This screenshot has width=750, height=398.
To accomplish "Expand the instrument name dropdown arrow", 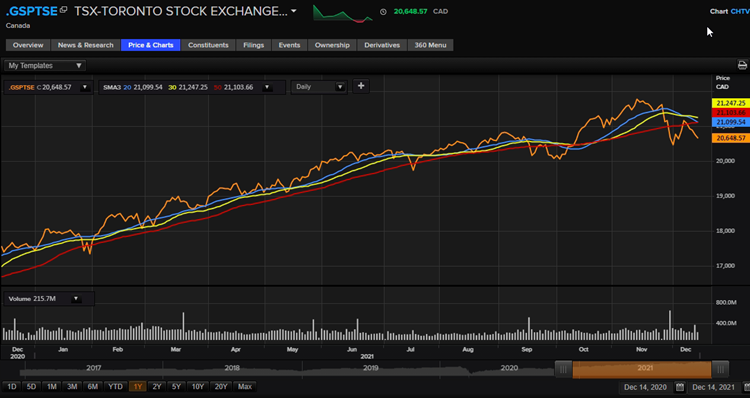I will 294,11.
